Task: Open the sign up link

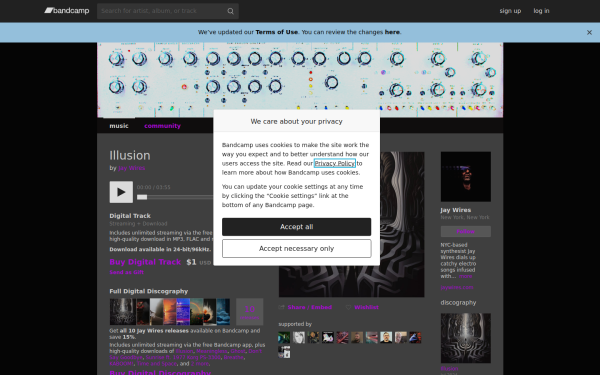Action: 510,11
